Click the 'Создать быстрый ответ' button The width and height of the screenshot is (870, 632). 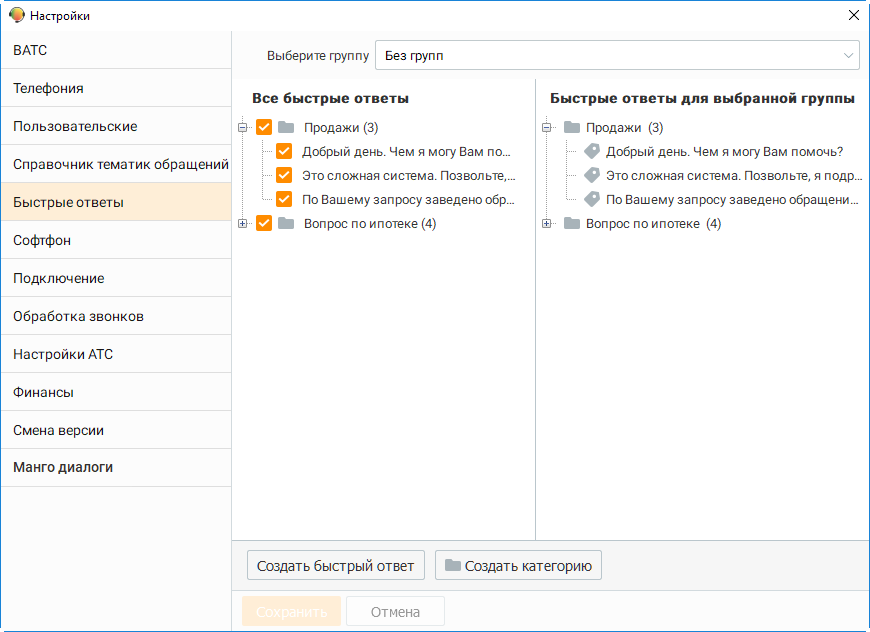336,565
